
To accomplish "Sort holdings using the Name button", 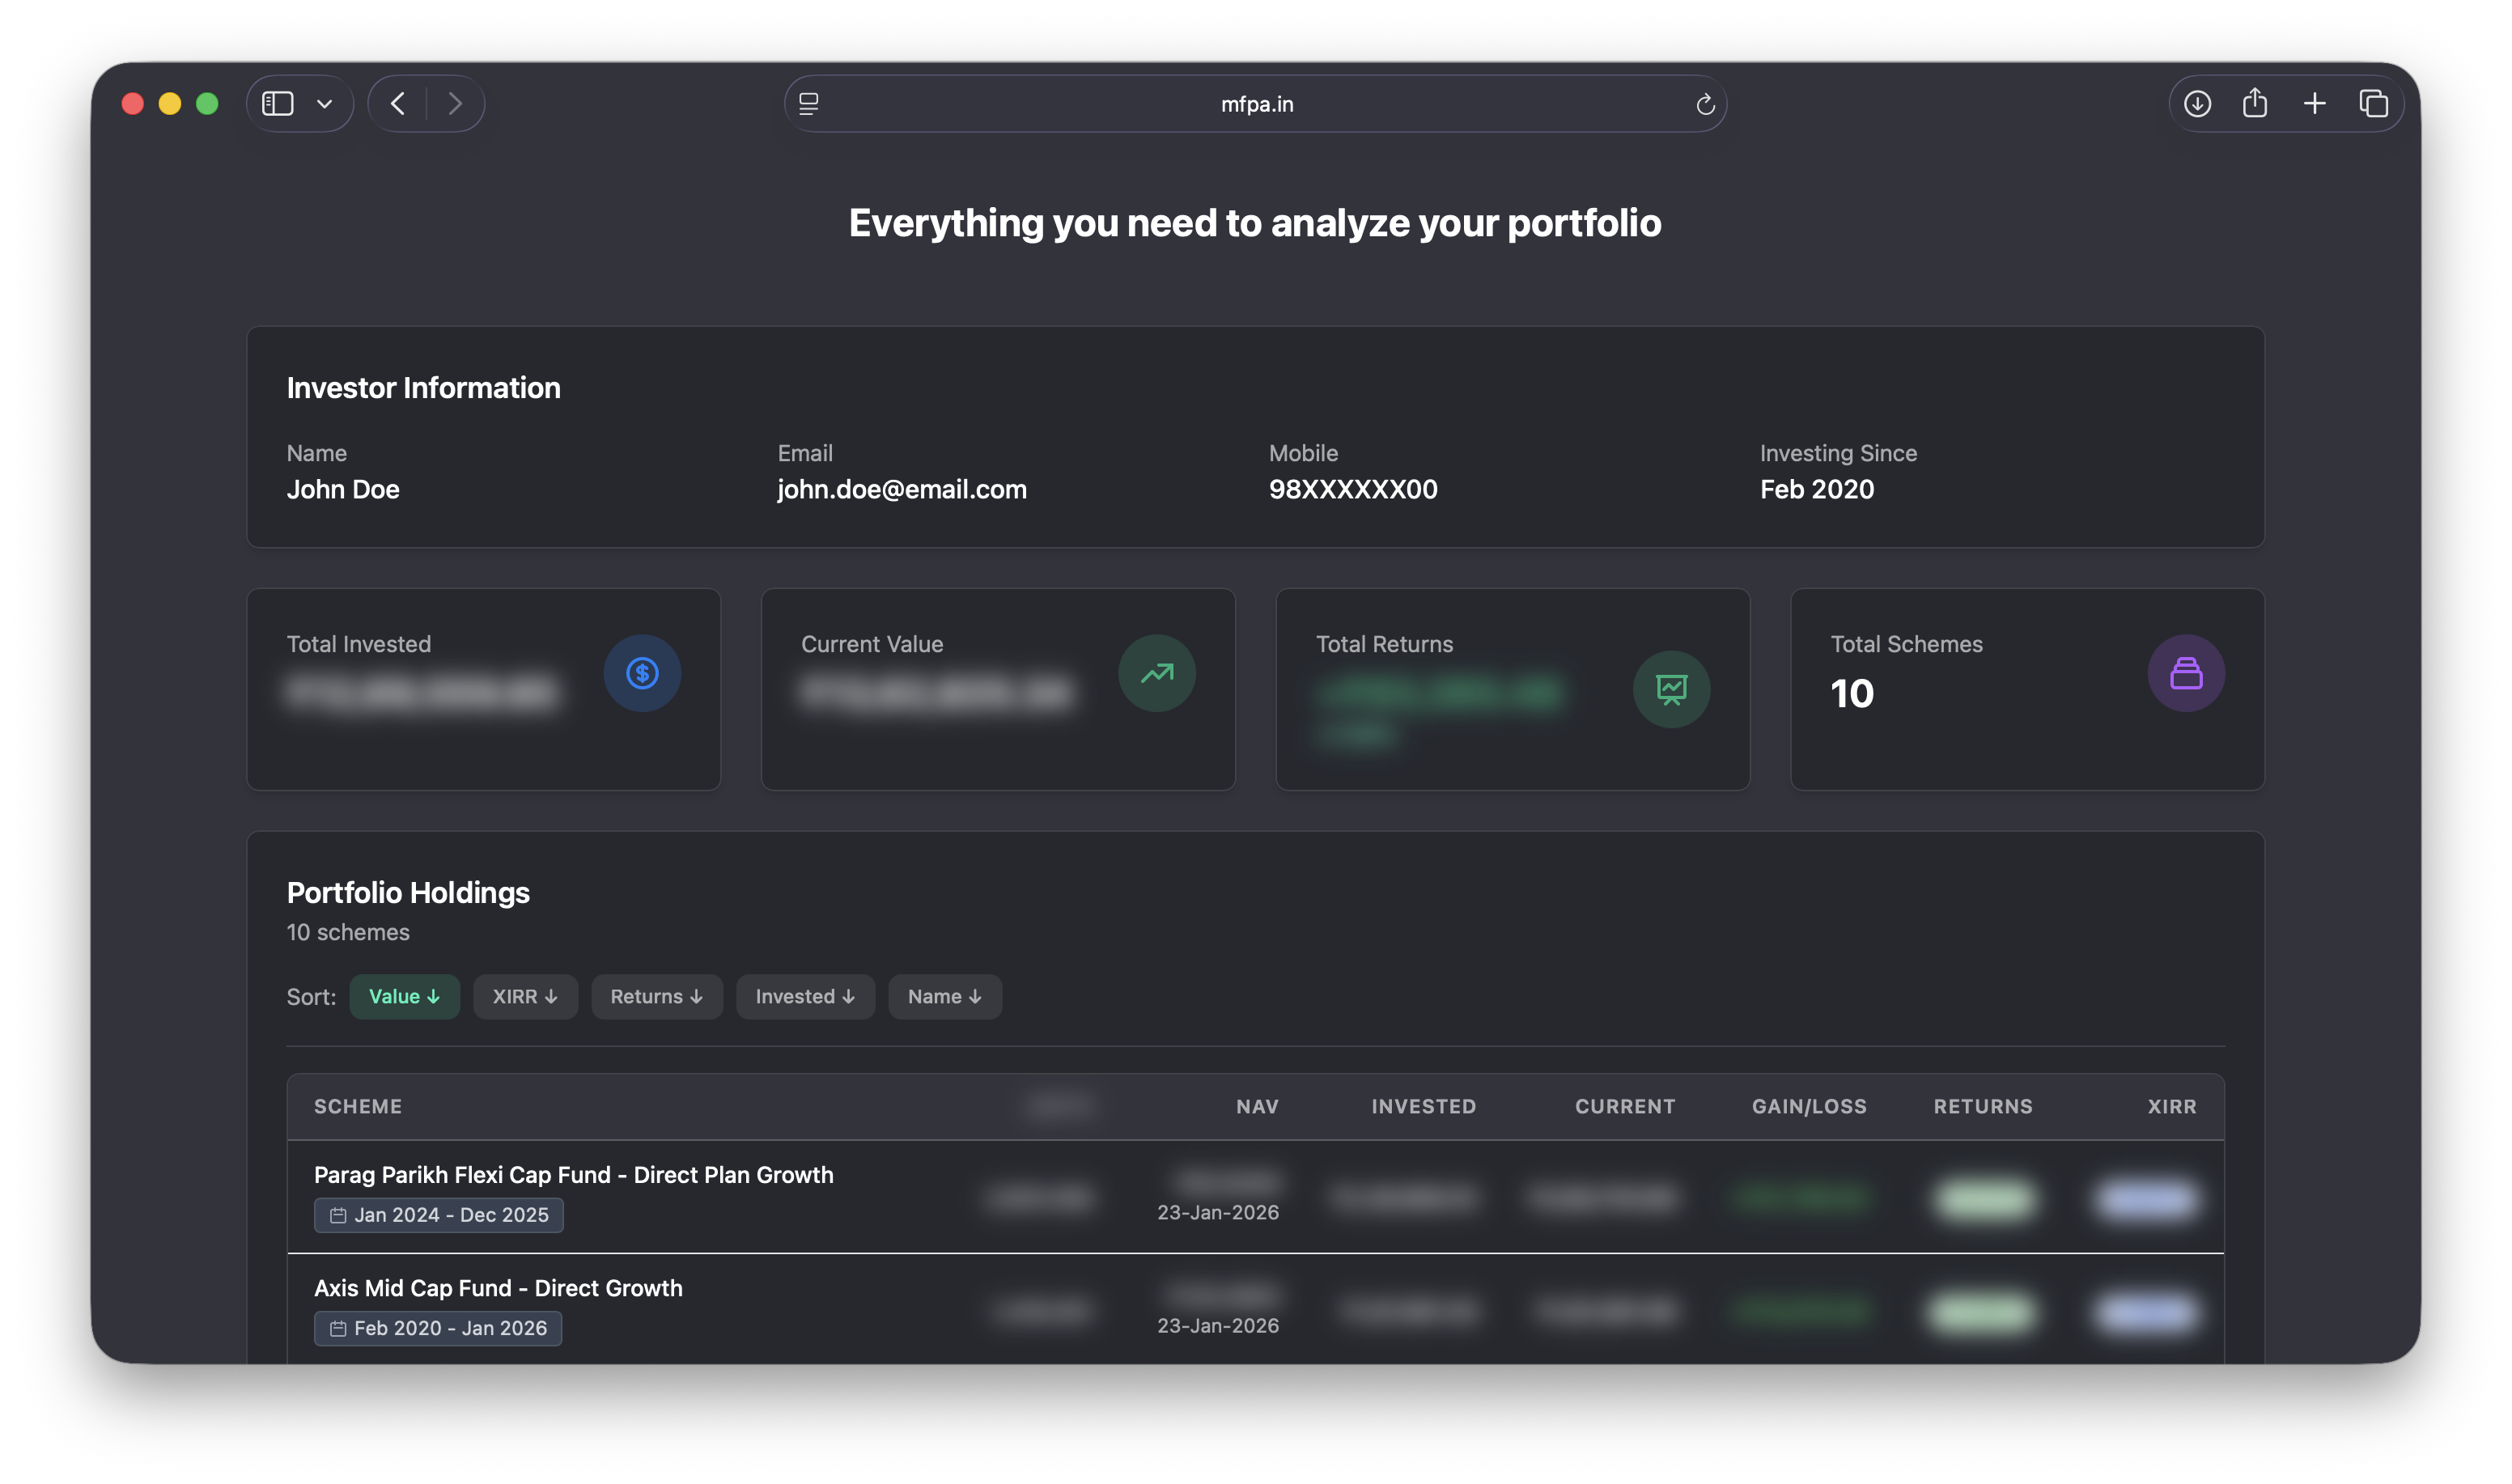I will coord(944,996).
